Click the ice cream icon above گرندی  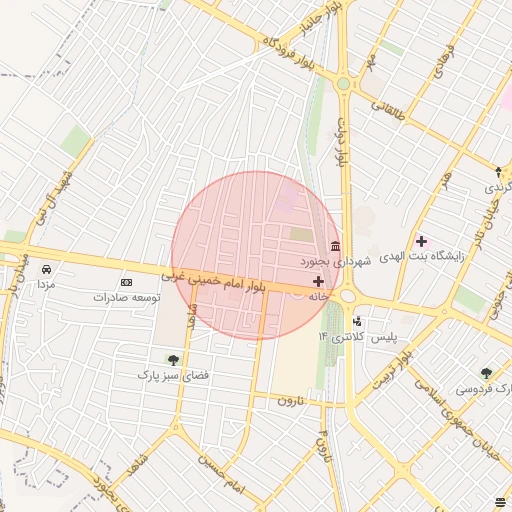[x=498, y=172]
